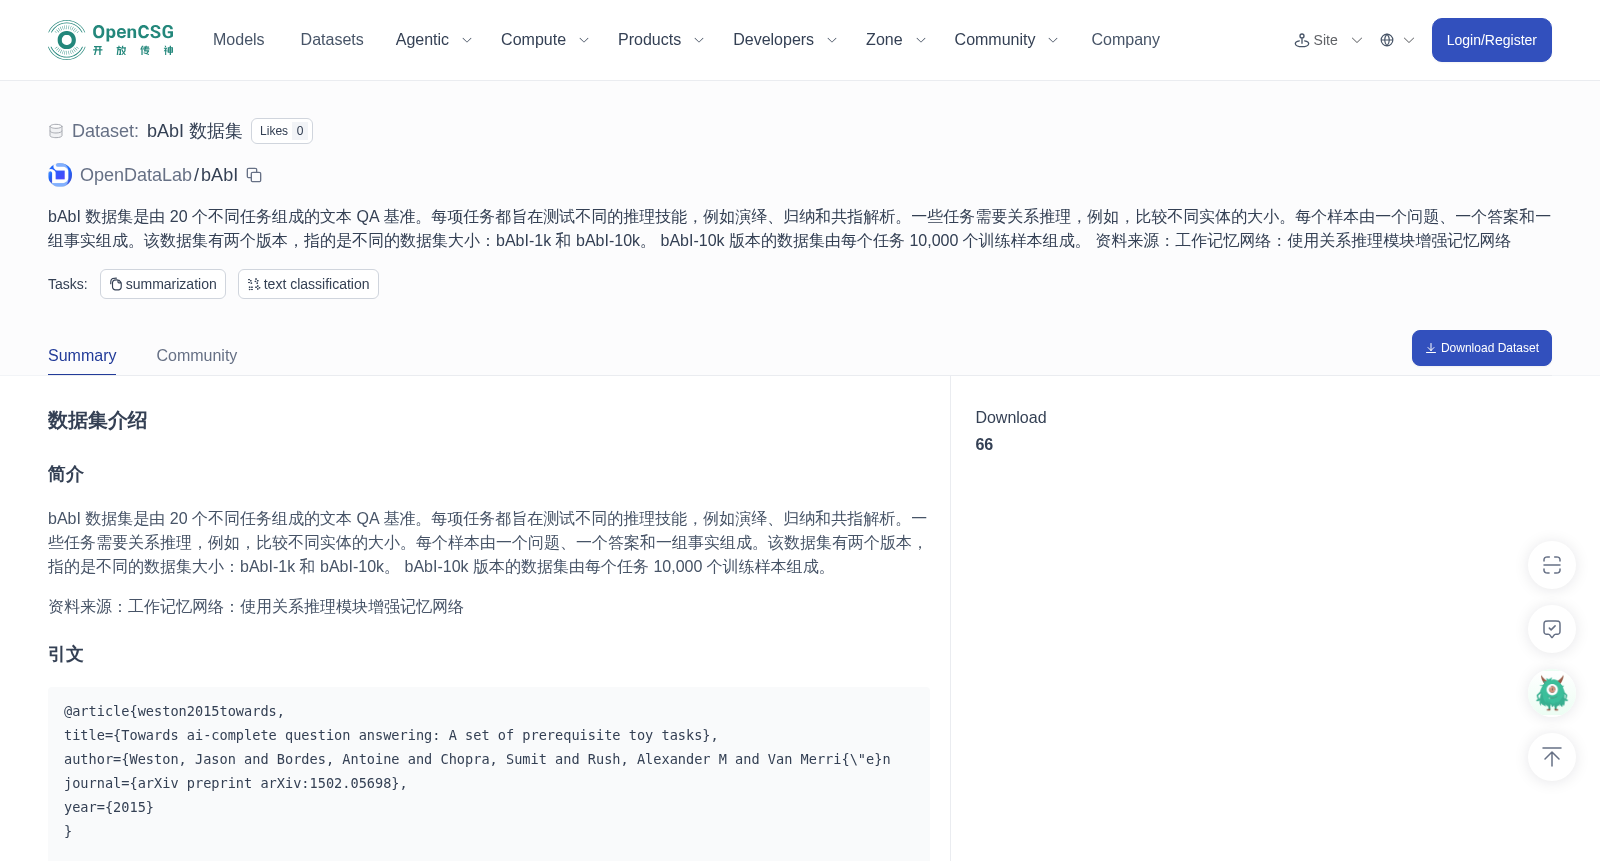
Task: Click the Developers menu label
Action: pos(773,40)
